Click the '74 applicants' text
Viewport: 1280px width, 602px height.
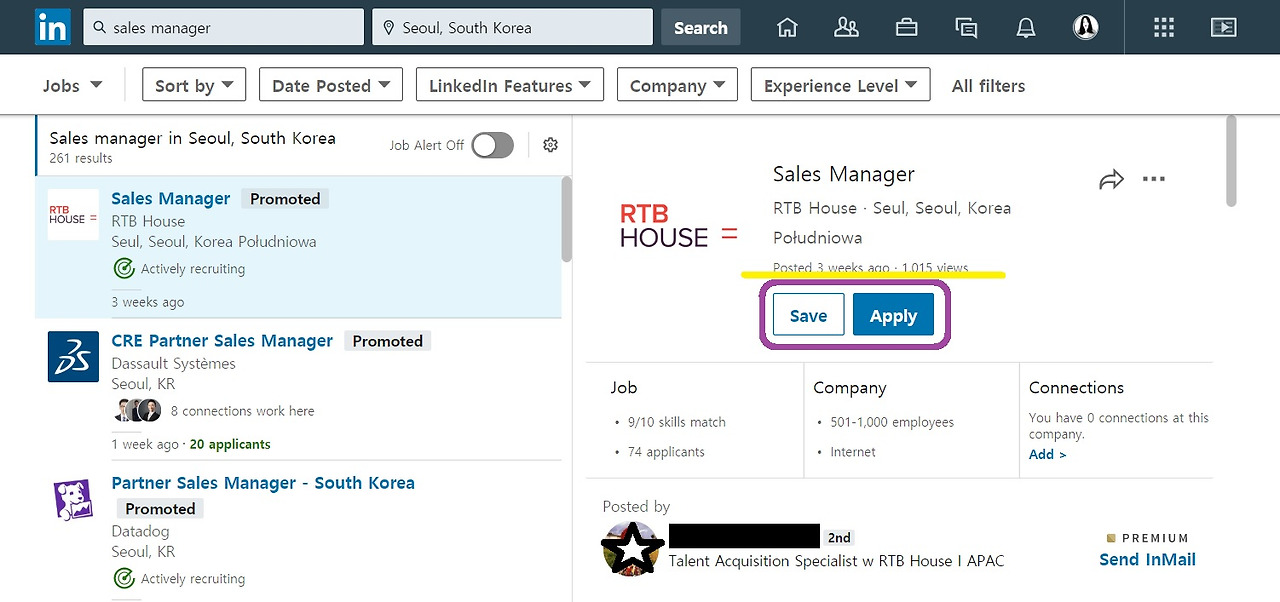666,452
